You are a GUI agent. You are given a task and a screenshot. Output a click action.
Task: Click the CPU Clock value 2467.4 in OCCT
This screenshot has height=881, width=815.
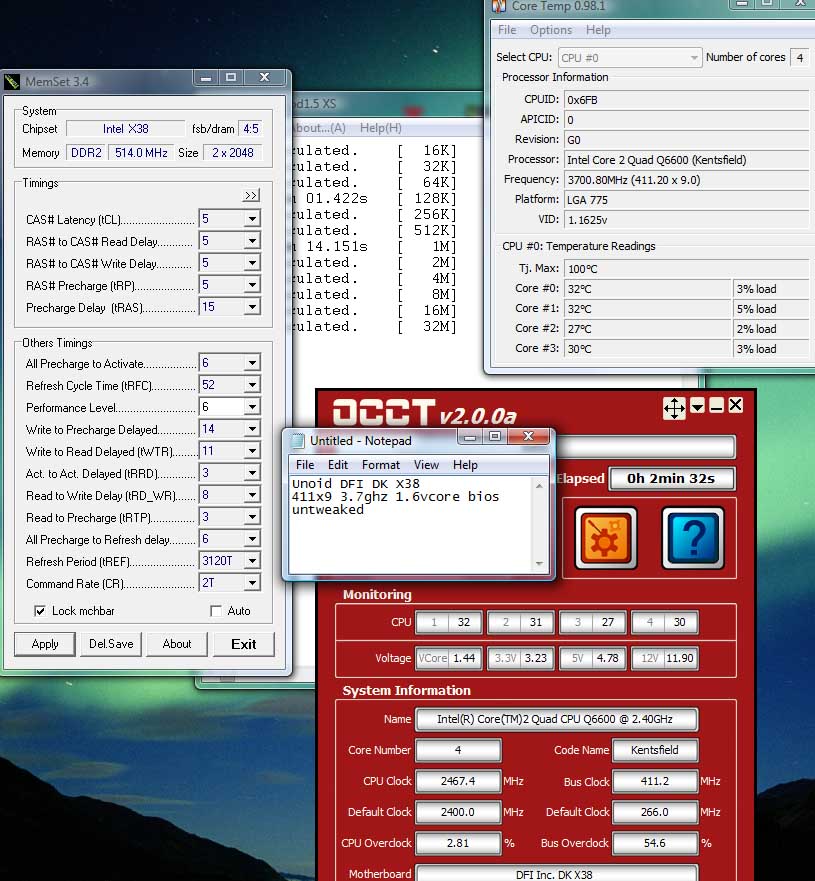(458, 781)
